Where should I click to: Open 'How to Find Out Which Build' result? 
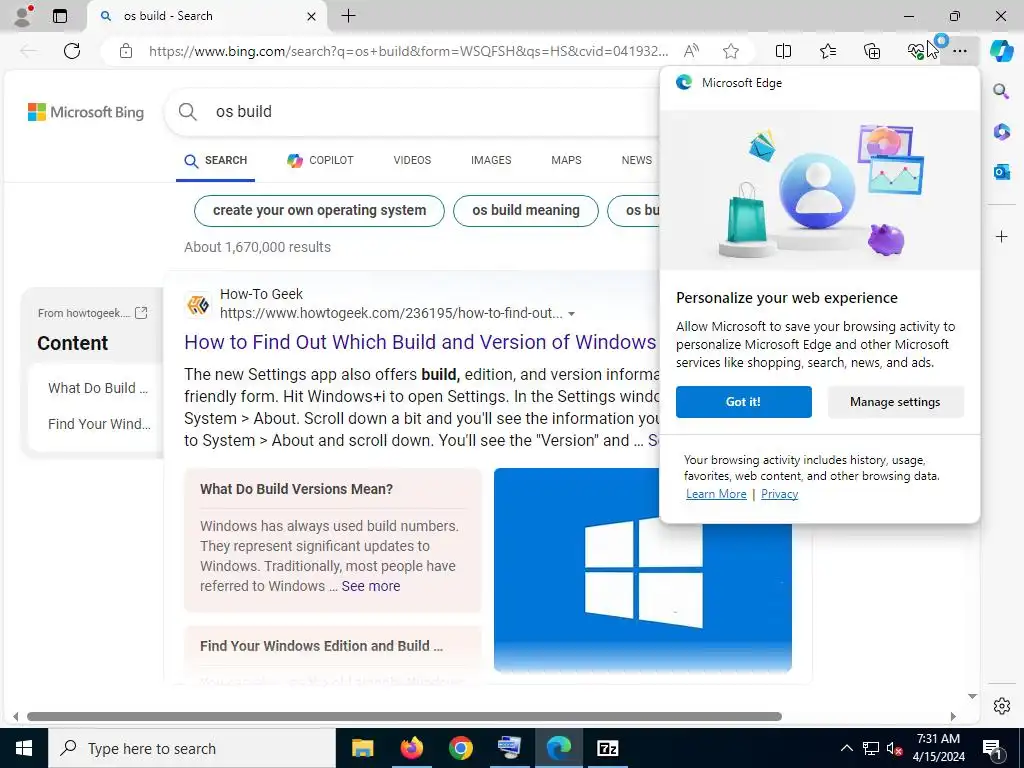pyautogui.click(x=421, y=342)
